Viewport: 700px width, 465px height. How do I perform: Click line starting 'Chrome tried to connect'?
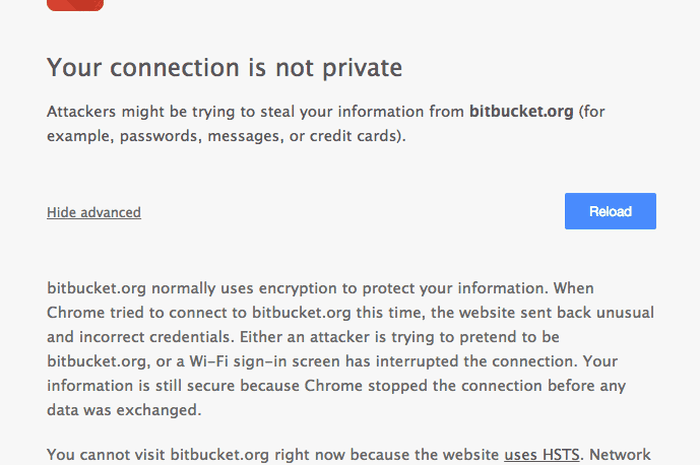350,312
